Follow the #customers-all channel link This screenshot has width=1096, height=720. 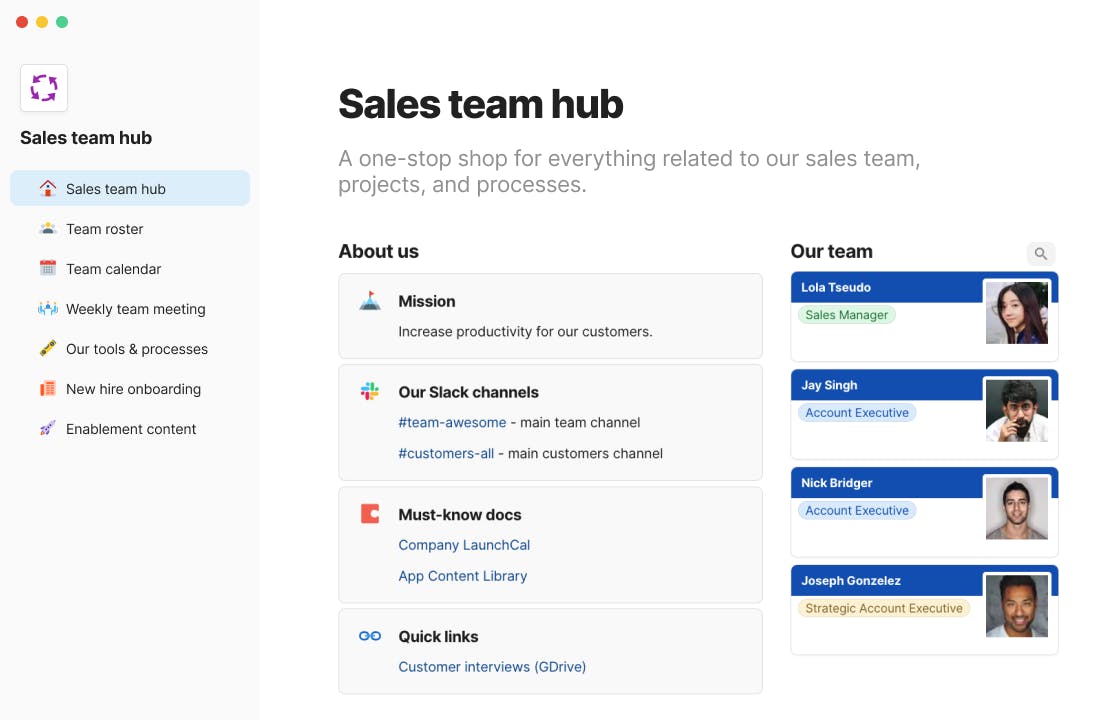coord(446,453)
